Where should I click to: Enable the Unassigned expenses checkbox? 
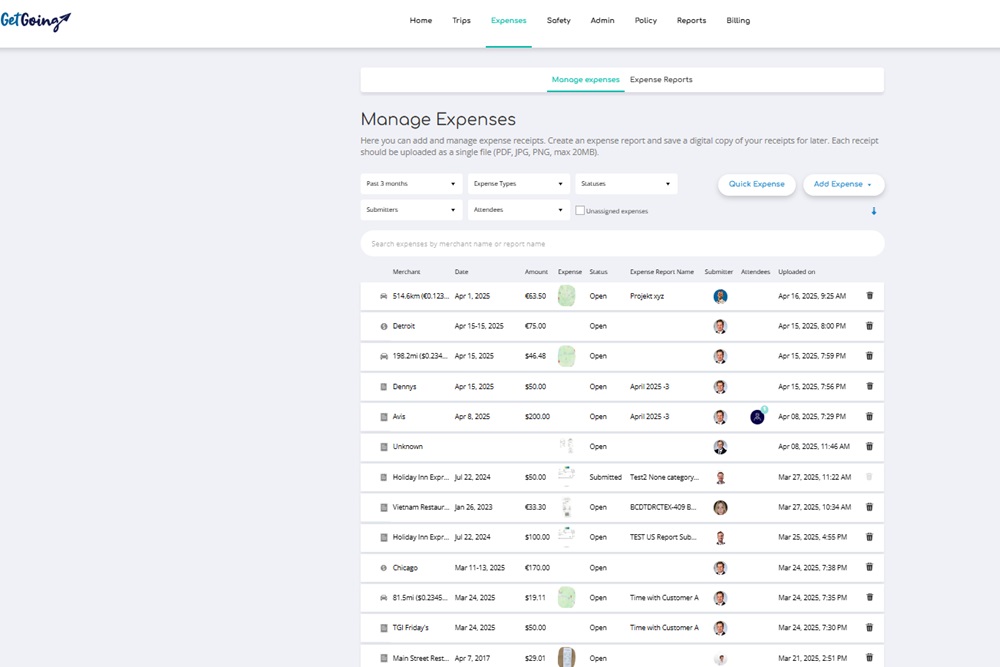click(x=579, y=210)
